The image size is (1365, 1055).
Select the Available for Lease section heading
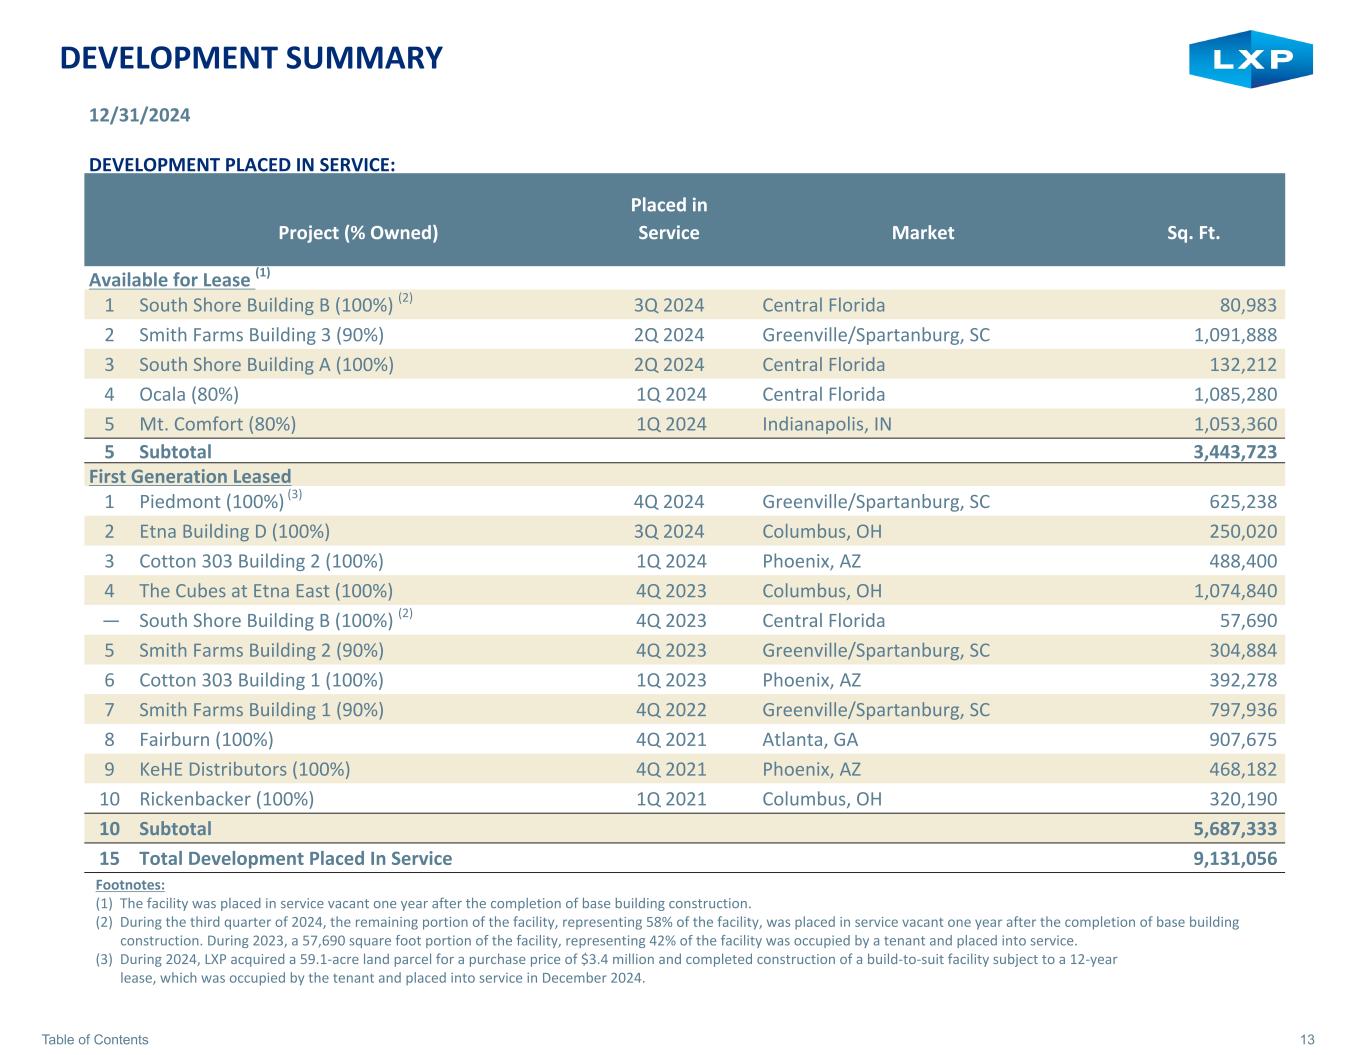click(x=169, y=280)
